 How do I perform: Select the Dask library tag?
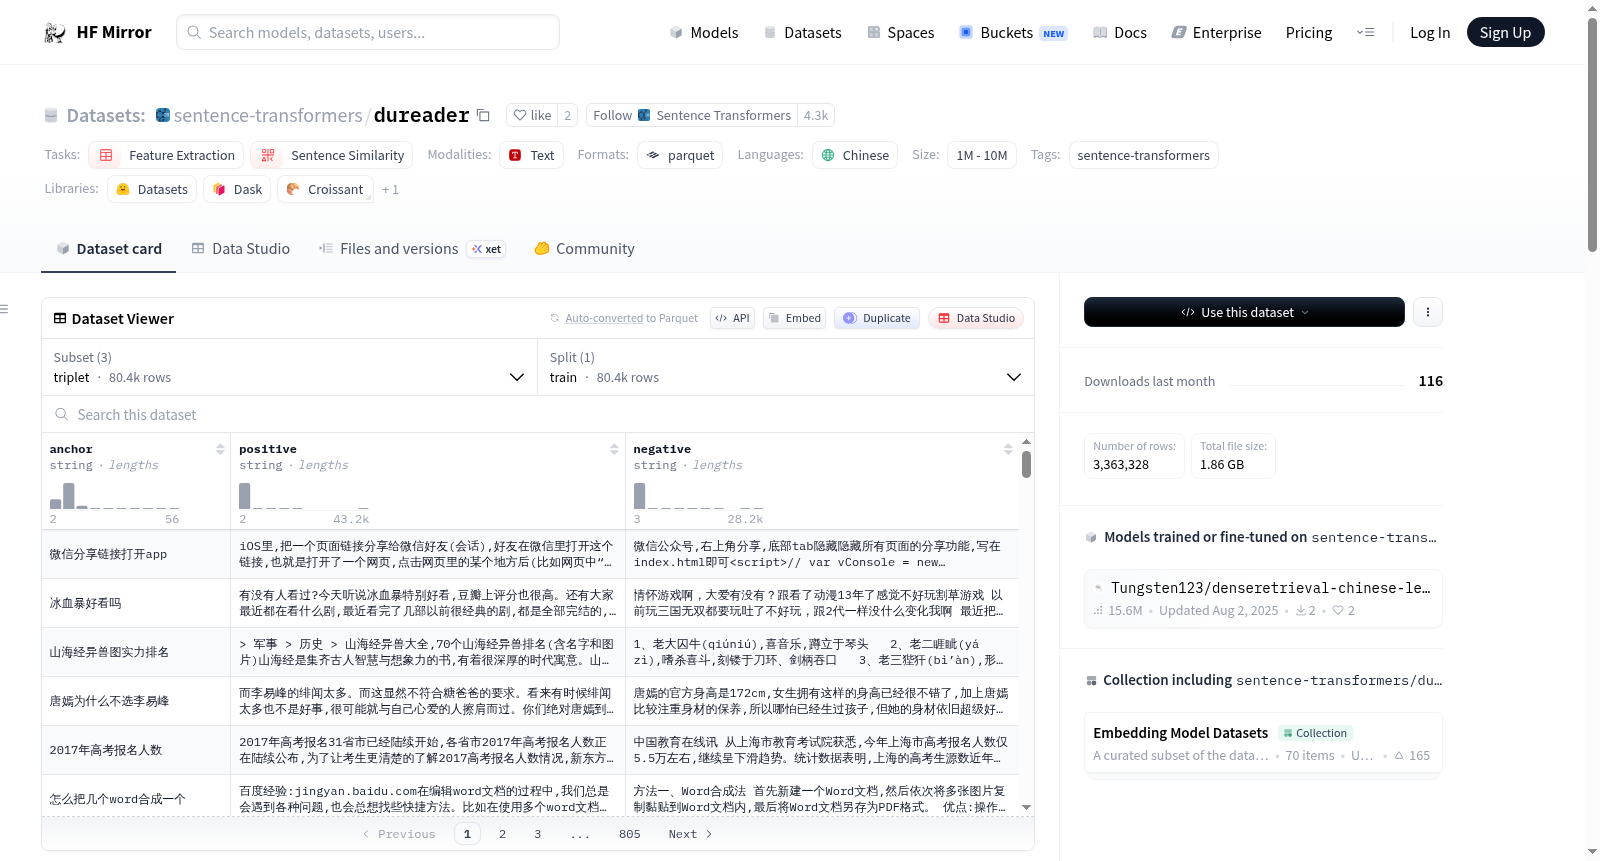(237, 189)
